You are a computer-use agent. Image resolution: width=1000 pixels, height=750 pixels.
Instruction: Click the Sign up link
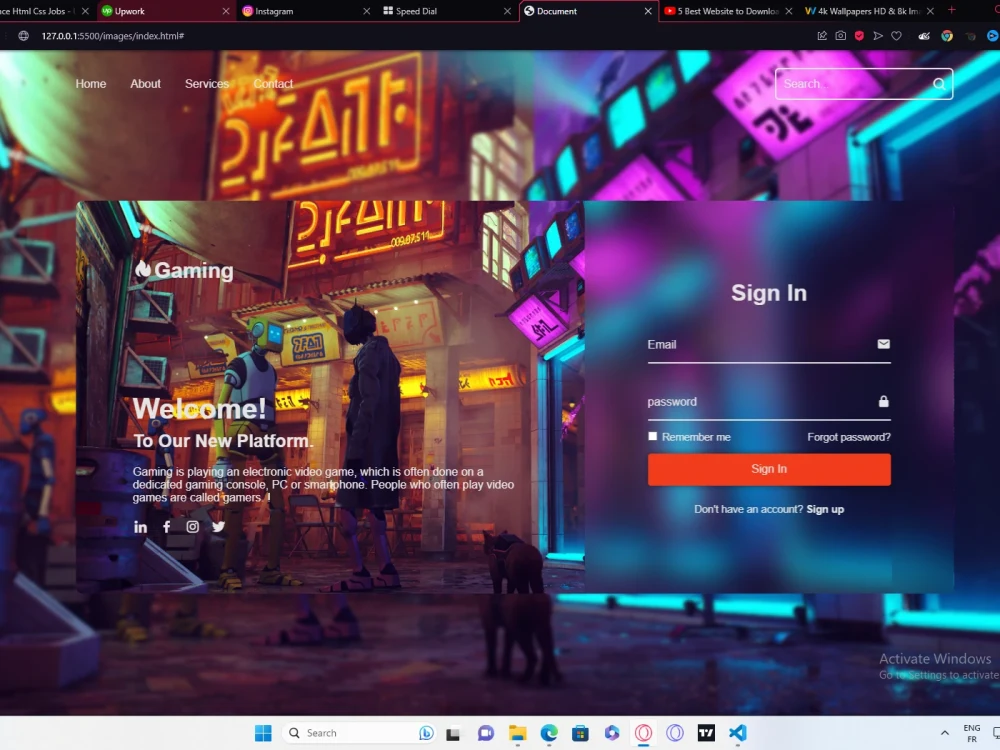pyautogui.click(x=825, y=509)
